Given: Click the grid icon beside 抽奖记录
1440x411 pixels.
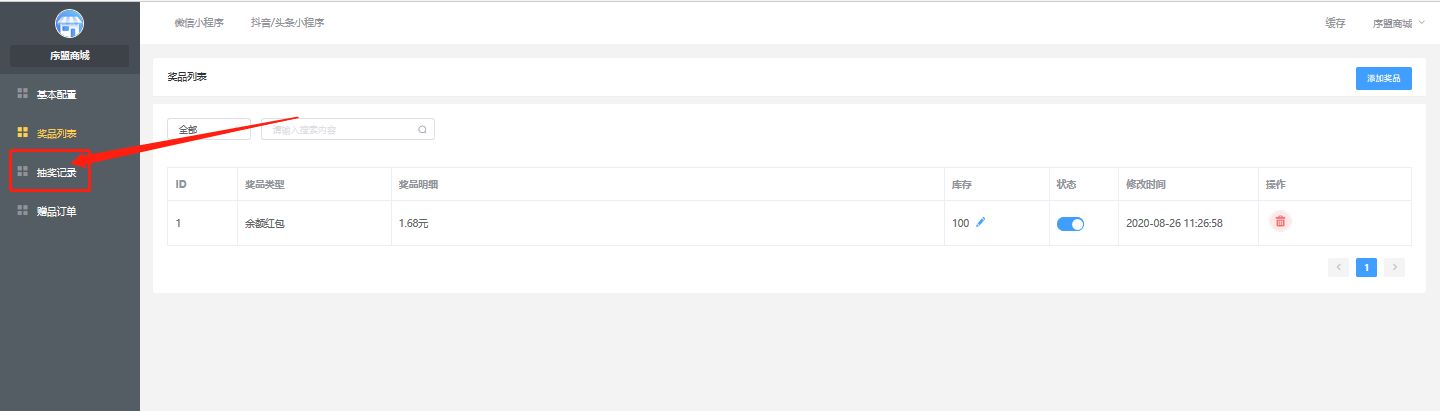Looking at the screenshot, I should (x=22, y=171).
